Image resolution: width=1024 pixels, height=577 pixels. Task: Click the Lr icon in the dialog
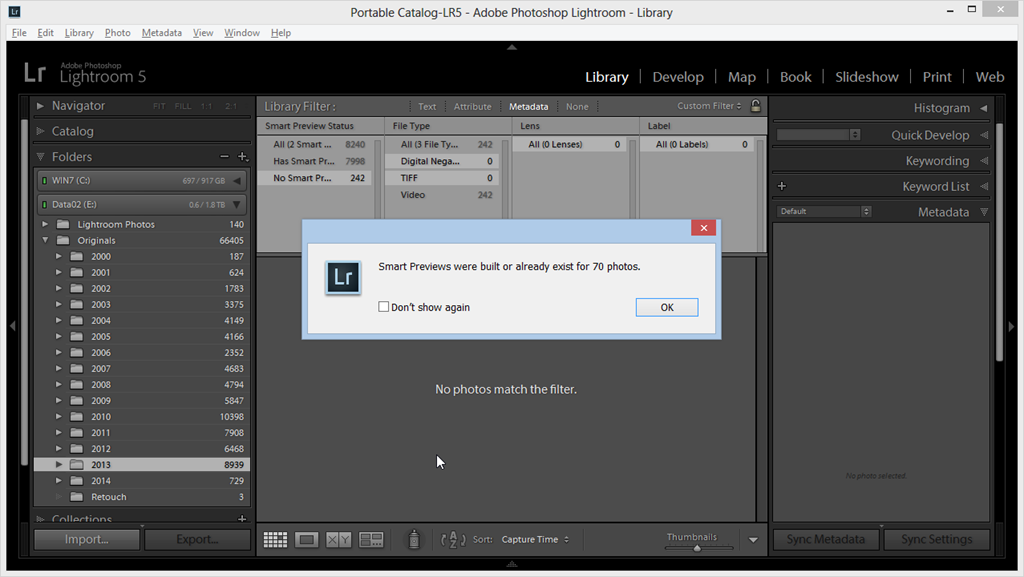coord(343,277)
